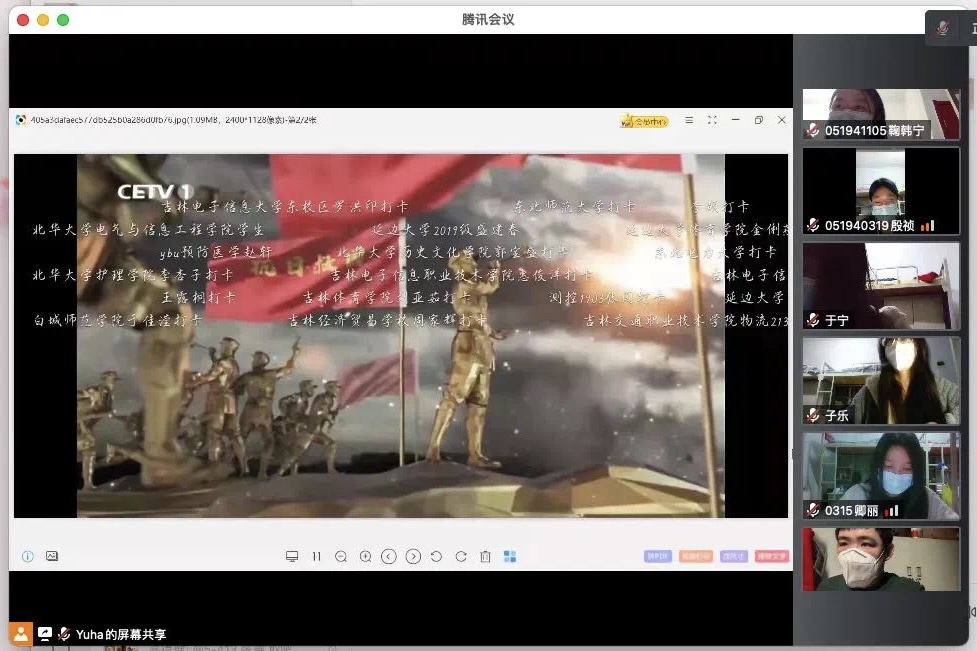Click the red extract text button
The height and width of the screenshot is (651, 977).
tap(772, 556)
